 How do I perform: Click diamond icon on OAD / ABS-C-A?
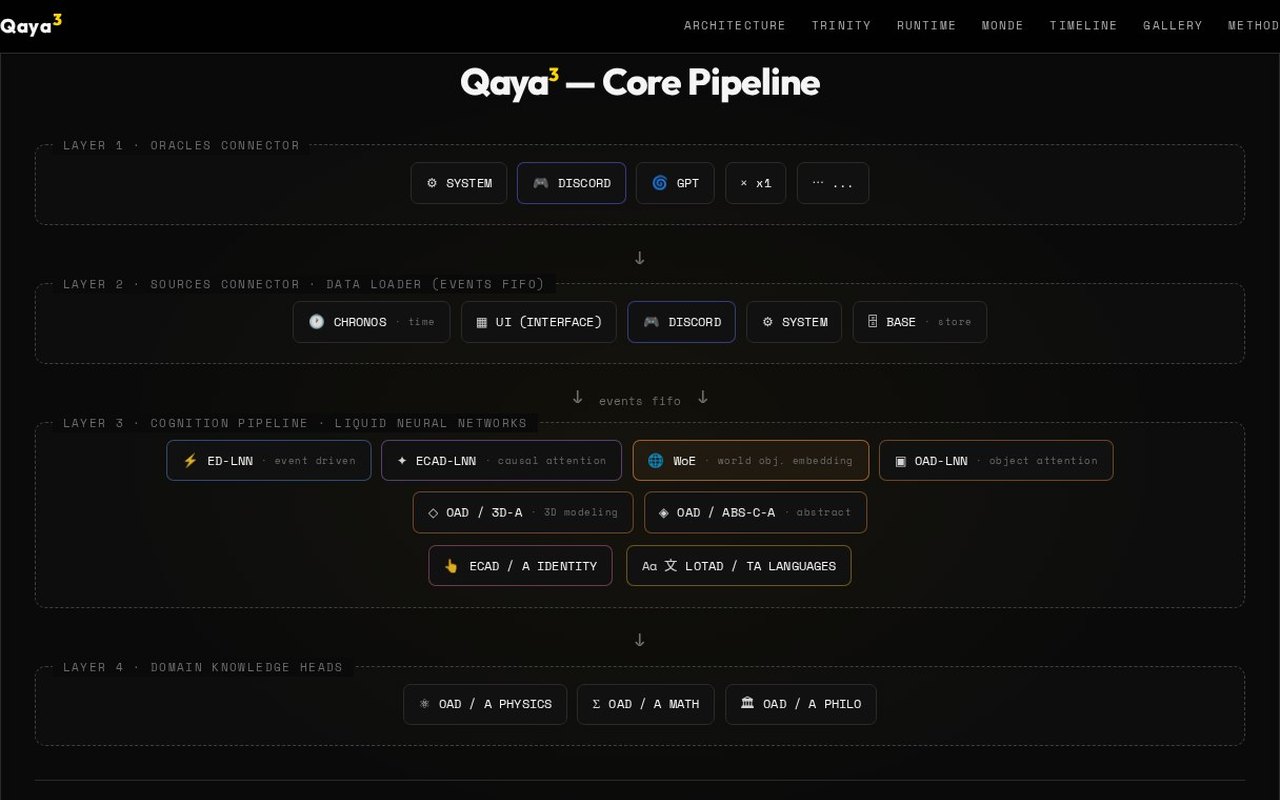[x=664, y=512]
